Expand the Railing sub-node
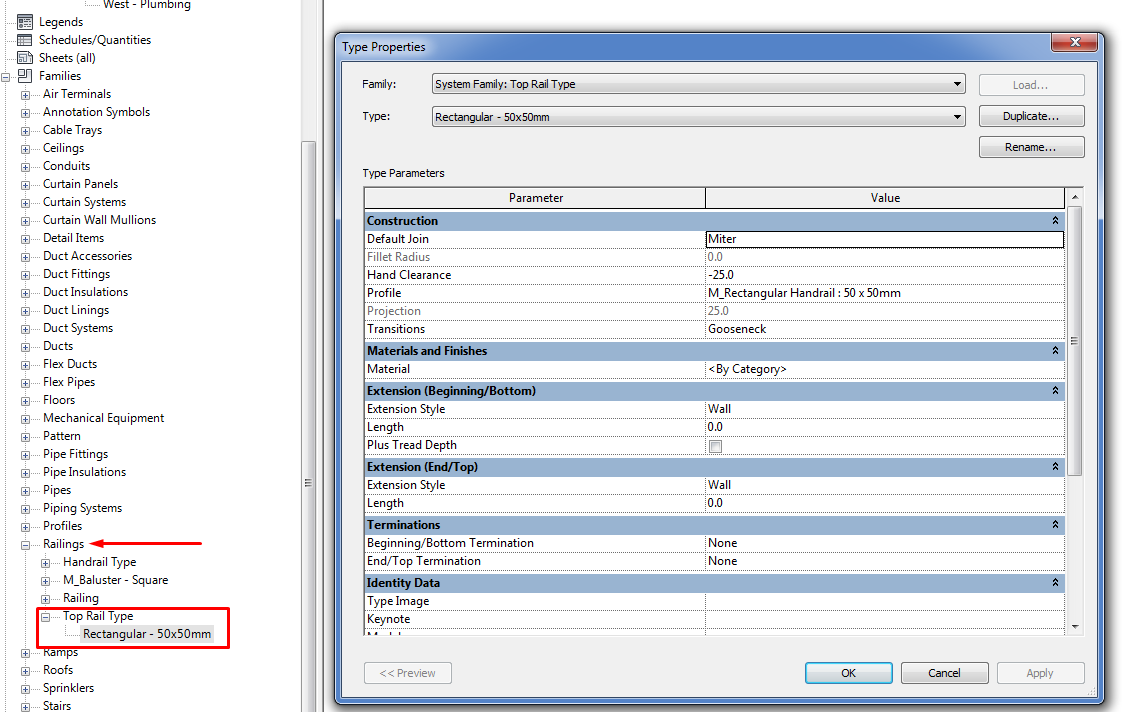Screen dimensions: 1142x712 [45, 599]
